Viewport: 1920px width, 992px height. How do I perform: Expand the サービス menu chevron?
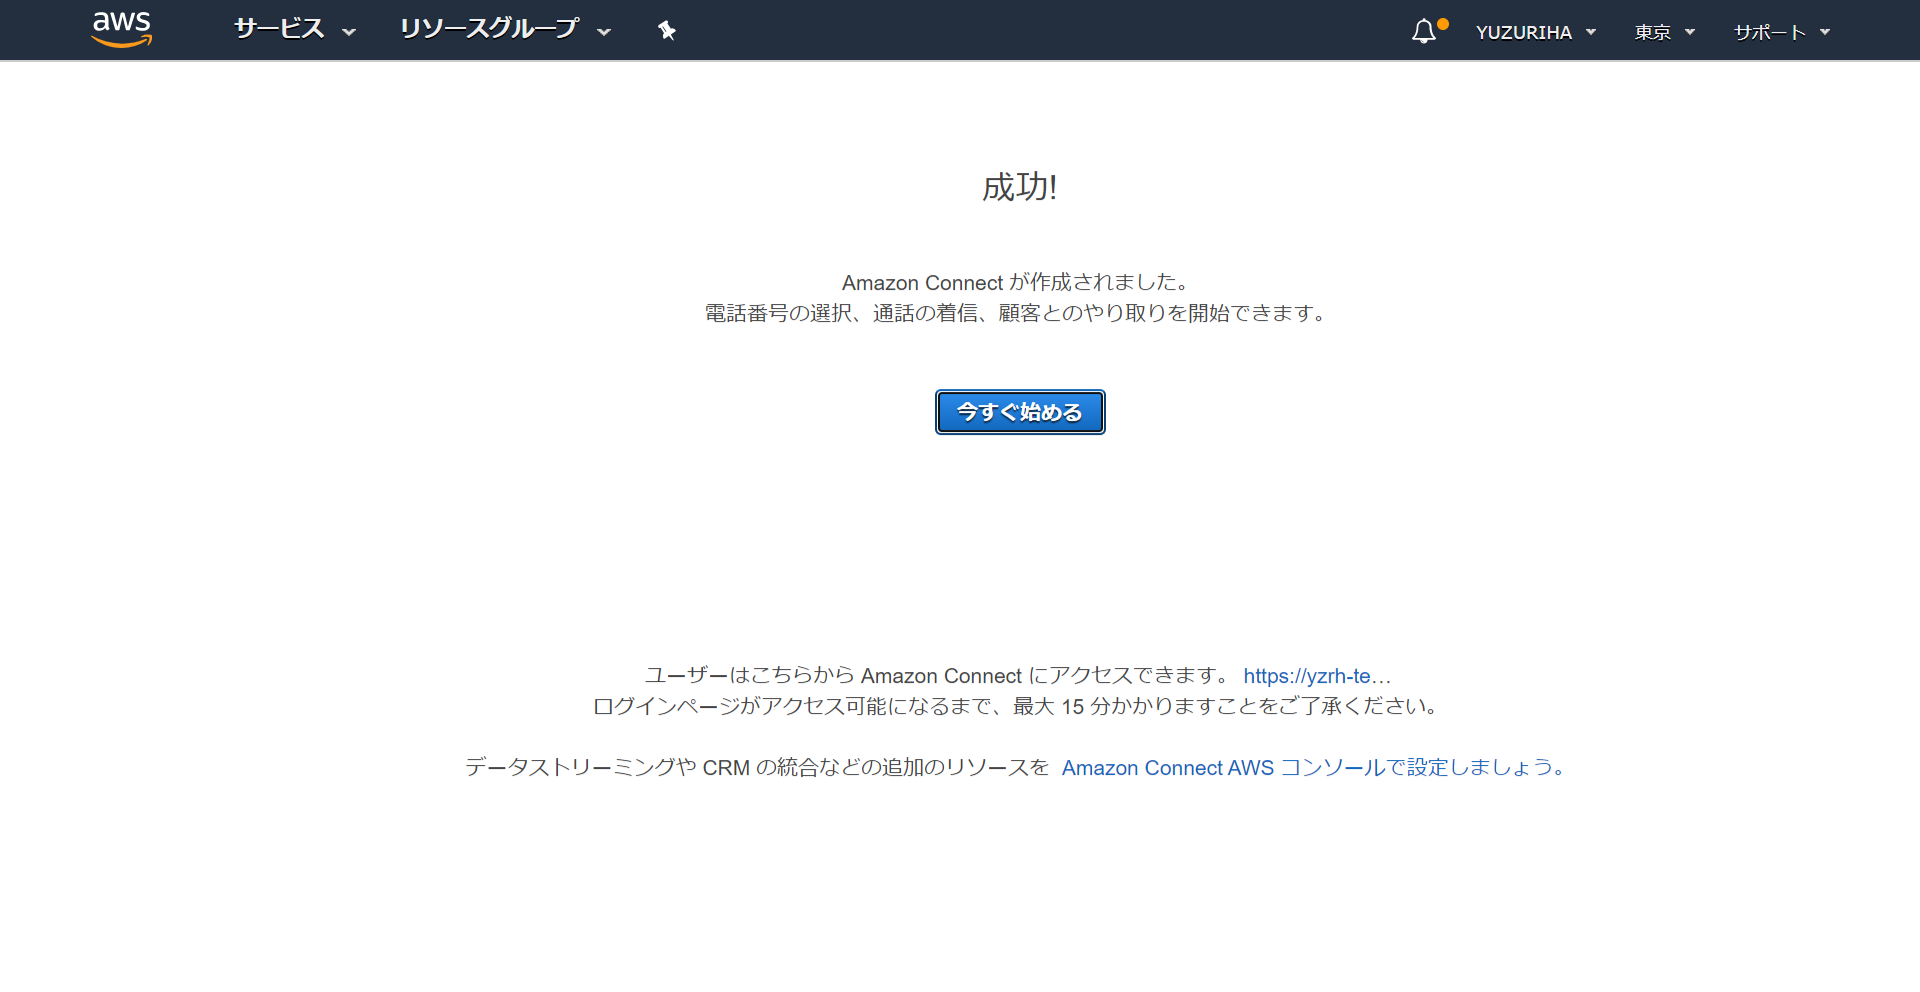tap(349, 33)
